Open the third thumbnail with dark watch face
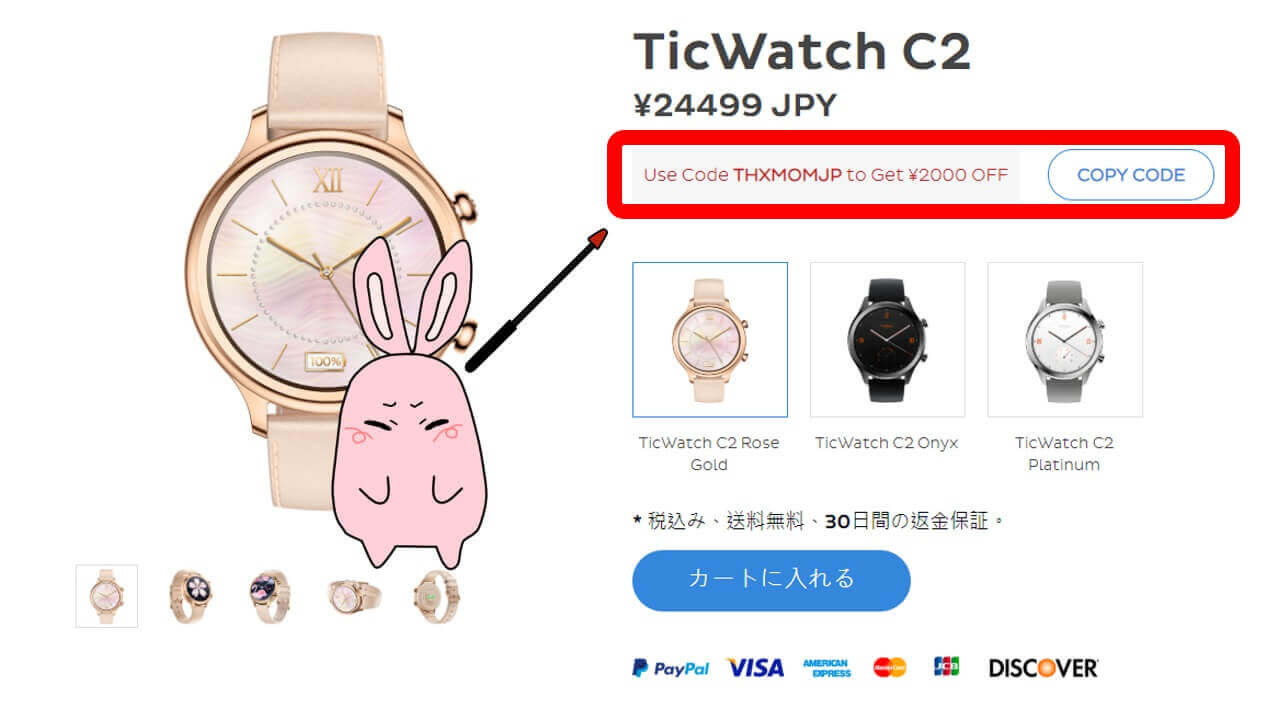1280x720 pixels. (x=270, y=596)
